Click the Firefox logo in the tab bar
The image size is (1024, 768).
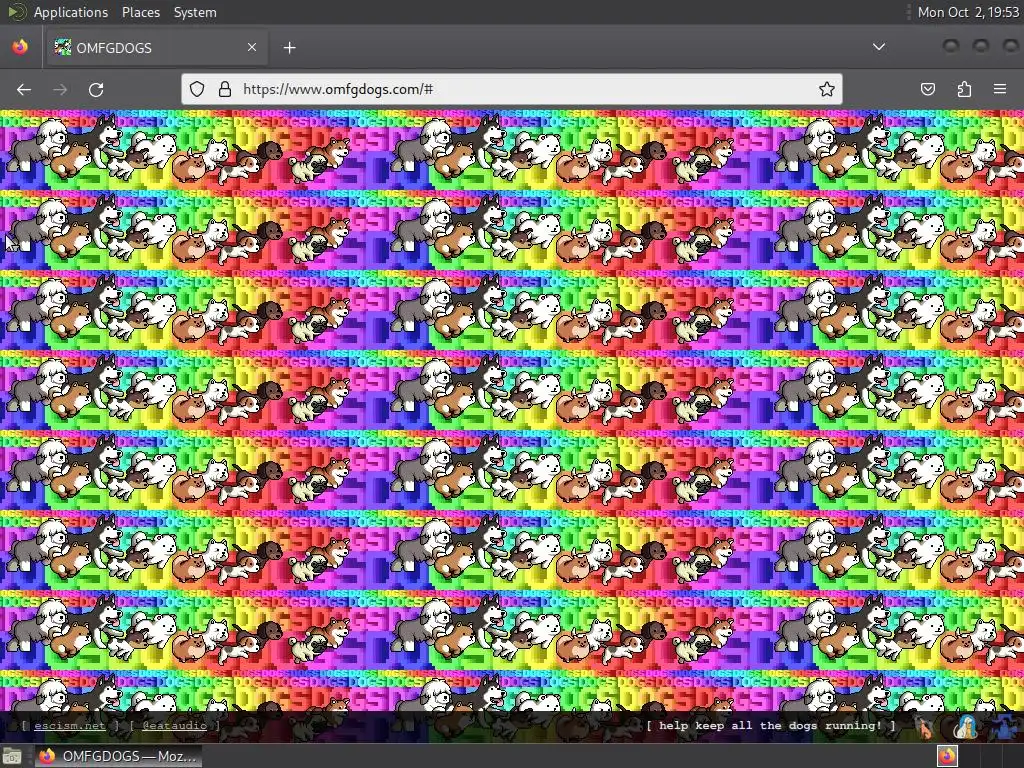(20, 47)
